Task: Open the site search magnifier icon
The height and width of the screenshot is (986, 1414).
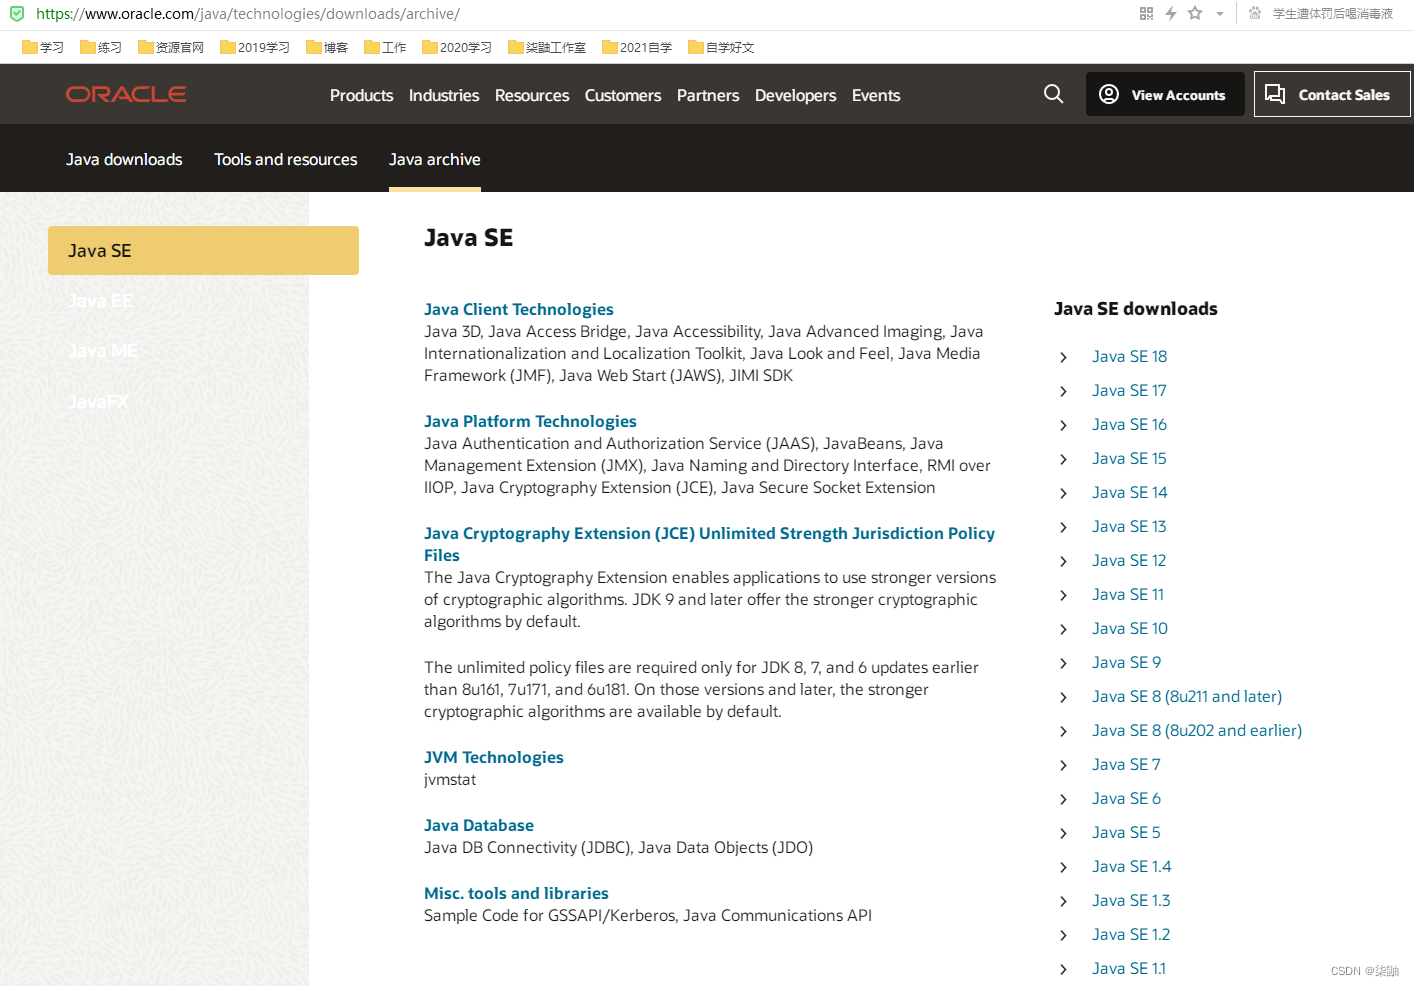Action: tap(1053, 94)
